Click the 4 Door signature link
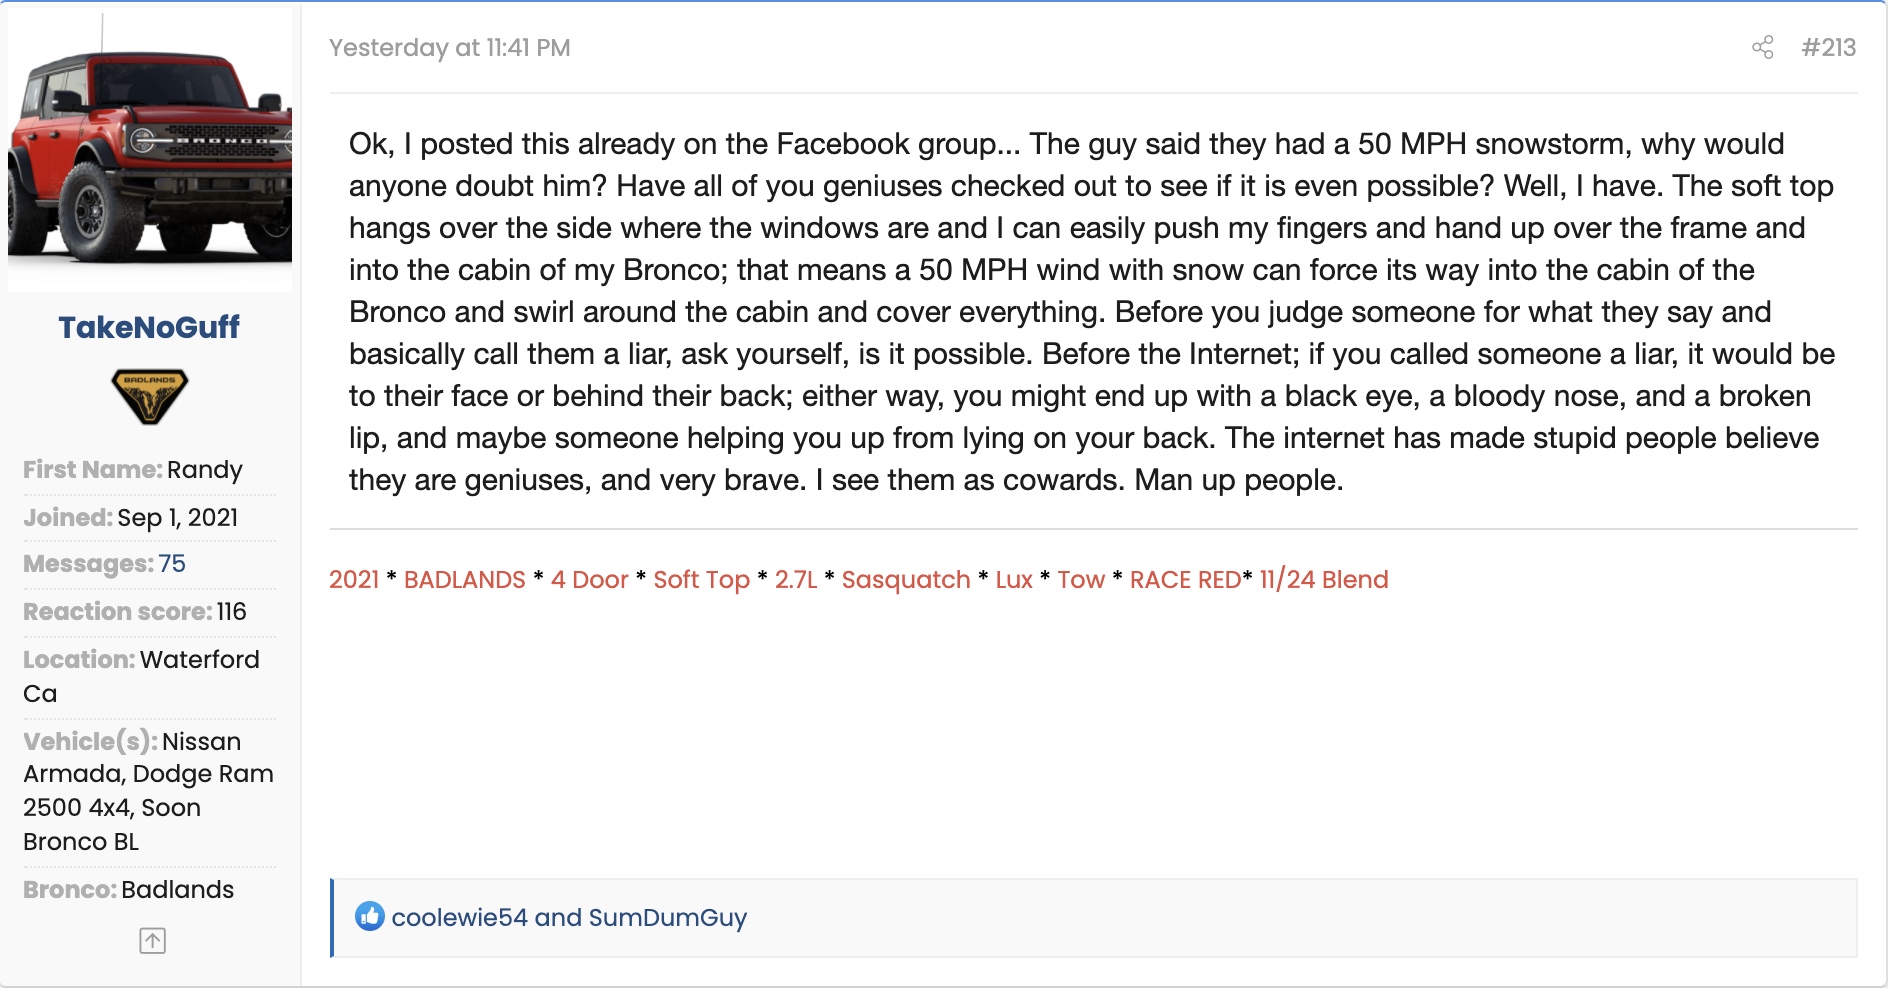This screenshot has height=988, width=1888. (589, 580)
